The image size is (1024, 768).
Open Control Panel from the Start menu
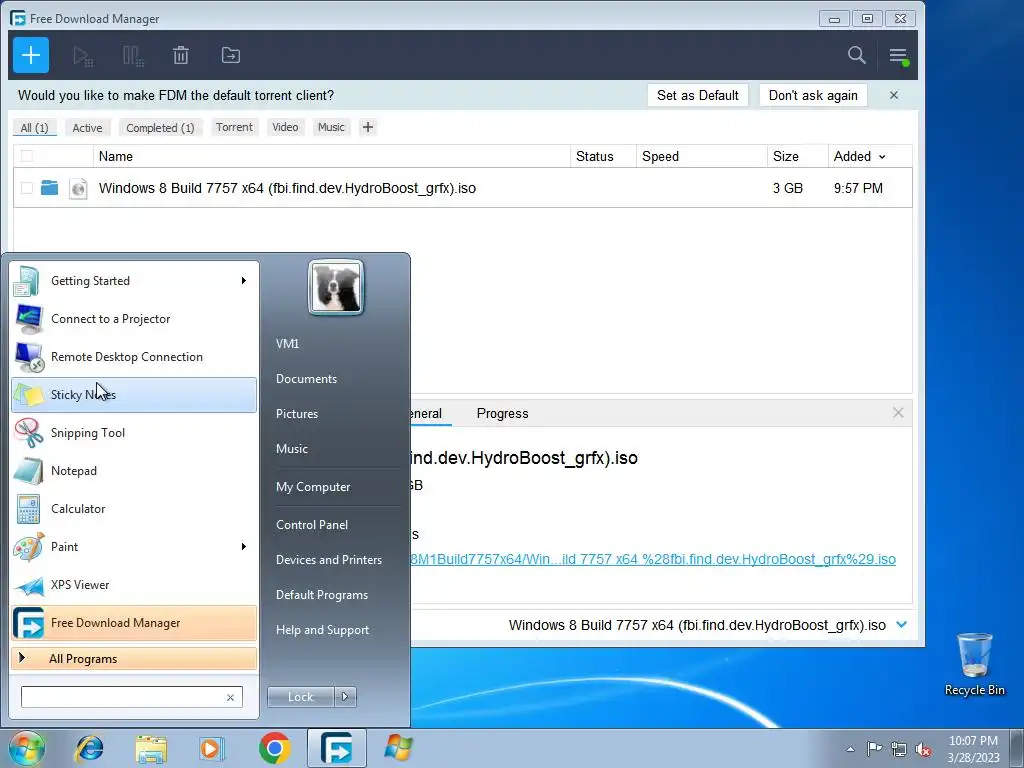[312, 525]
